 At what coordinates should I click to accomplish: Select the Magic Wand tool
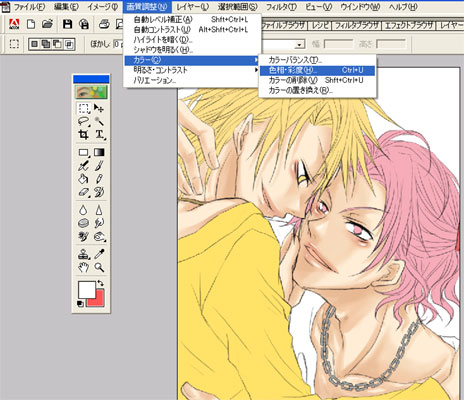99,121
